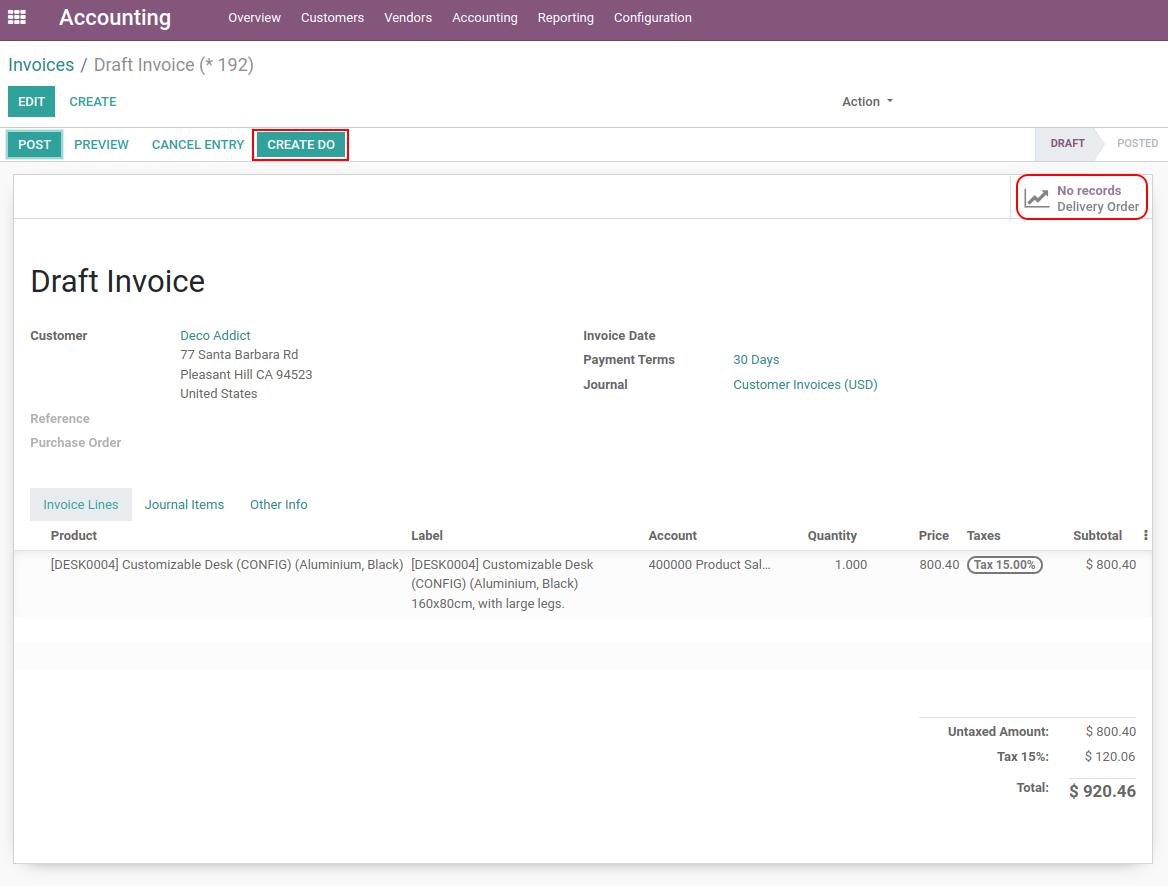Open the 30 Days payment terms link

click(756, 360)
